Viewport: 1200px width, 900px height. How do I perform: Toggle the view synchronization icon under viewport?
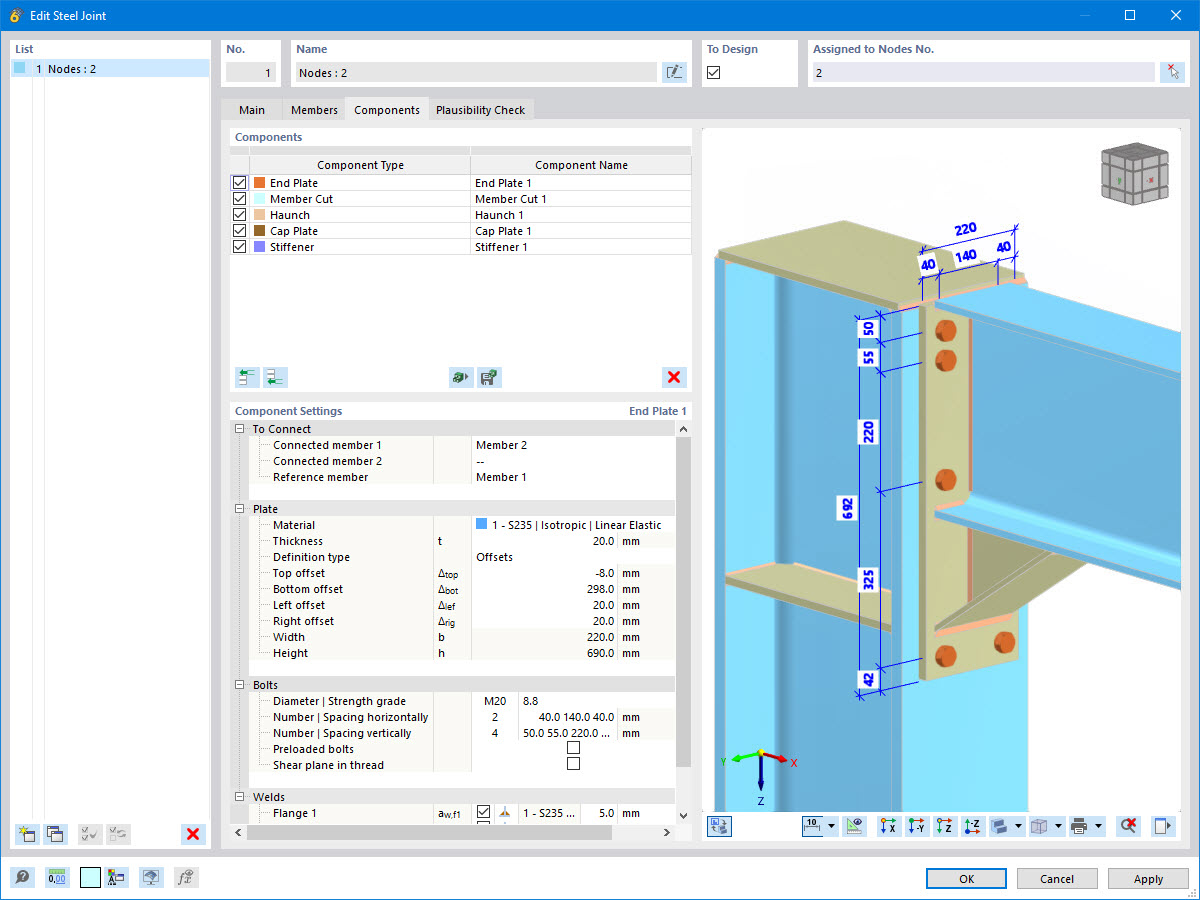point(720,826)
